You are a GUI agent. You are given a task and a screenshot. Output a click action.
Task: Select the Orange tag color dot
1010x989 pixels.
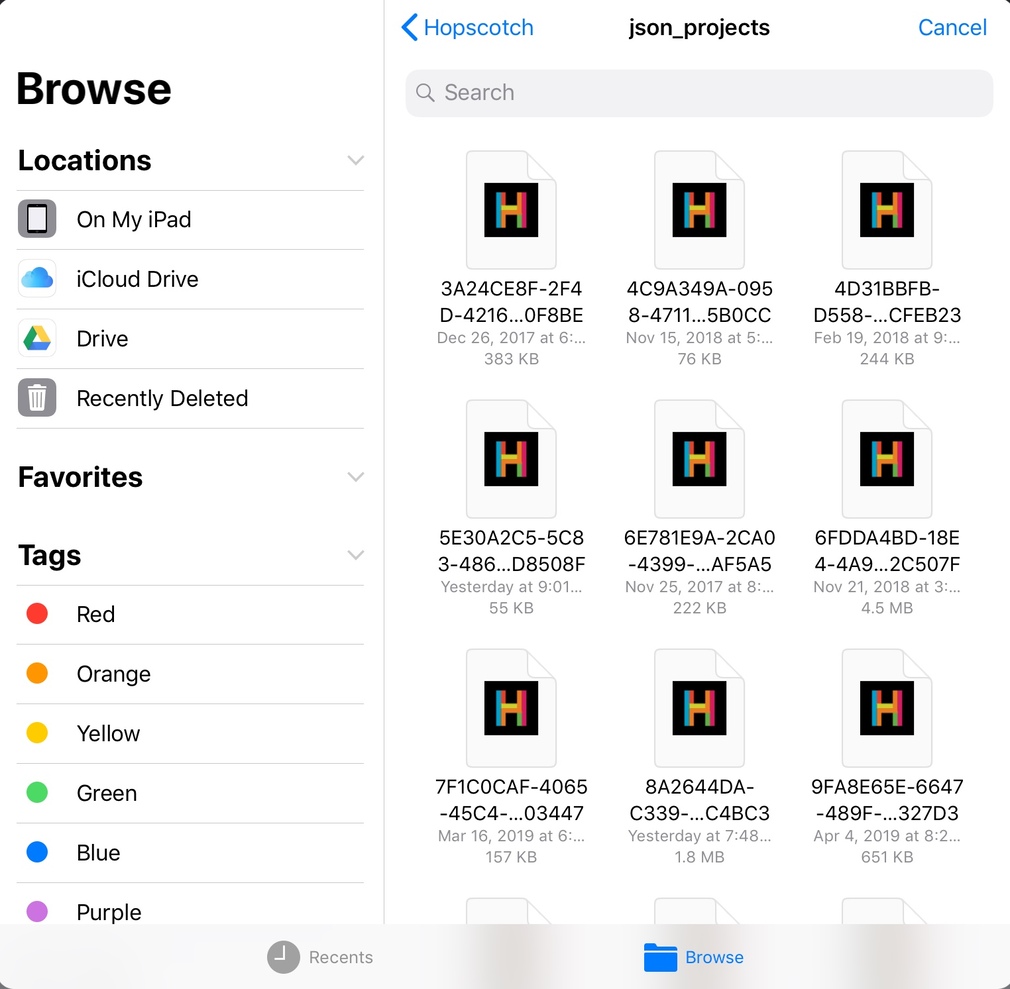(37, 673)
